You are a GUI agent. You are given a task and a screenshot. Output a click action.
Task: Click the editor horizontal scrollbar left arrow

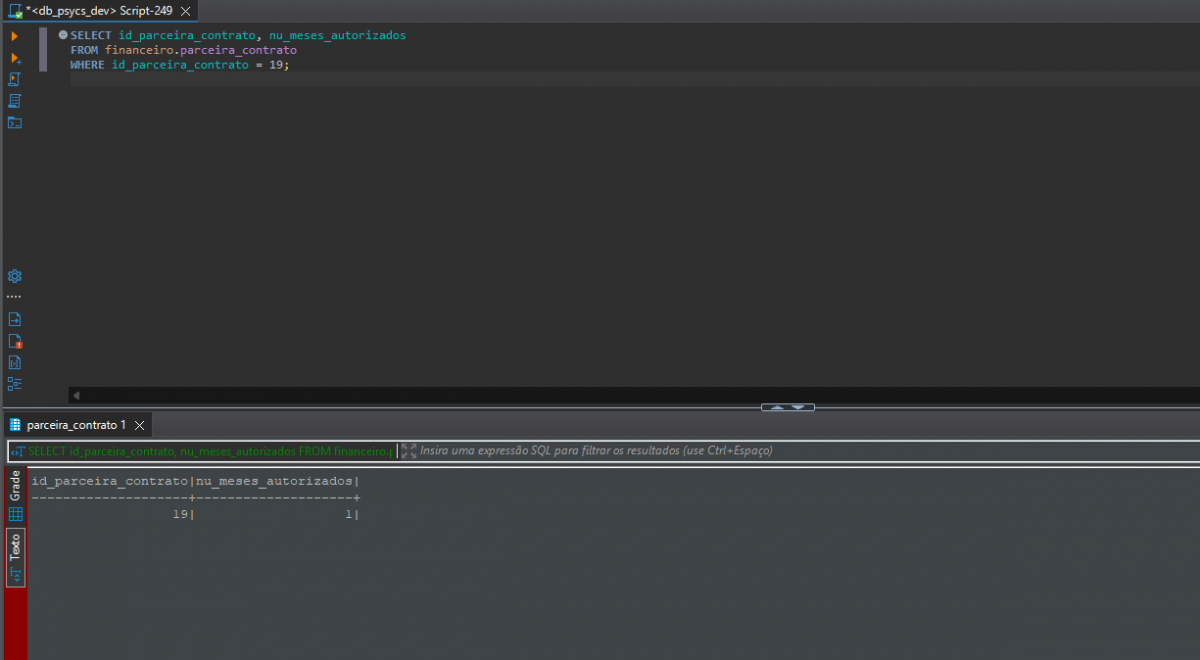tap(76, 396)
